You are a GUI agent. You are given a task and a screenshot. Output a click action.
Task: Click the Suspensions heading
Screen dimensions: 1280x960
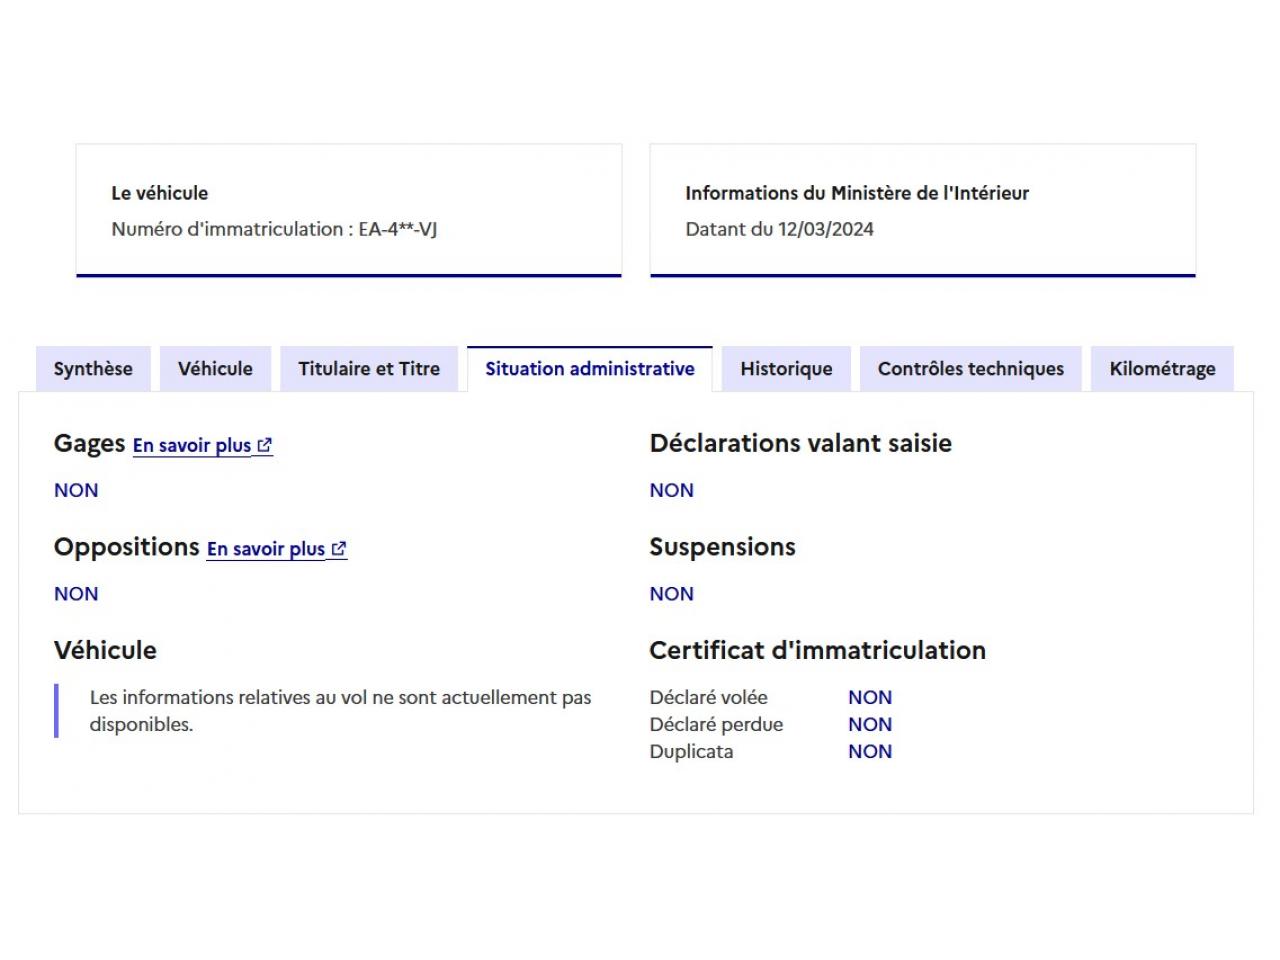point(722,547)
